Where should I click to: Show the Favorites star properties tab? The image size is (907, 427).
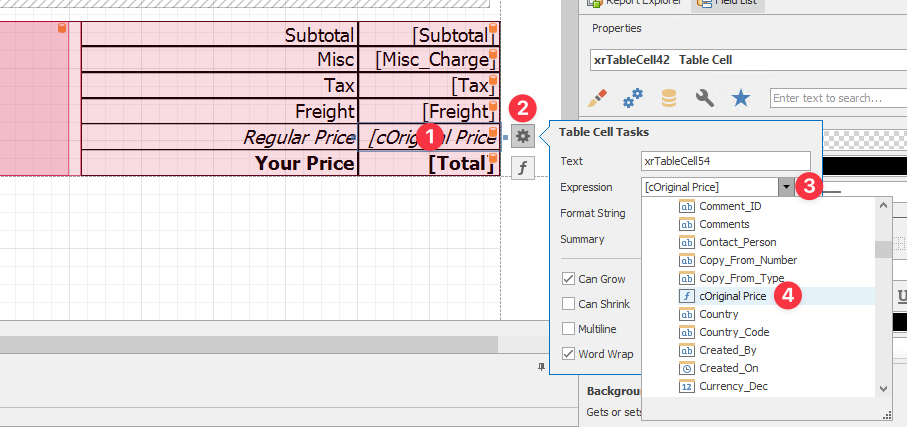click(x=740, y=98)
